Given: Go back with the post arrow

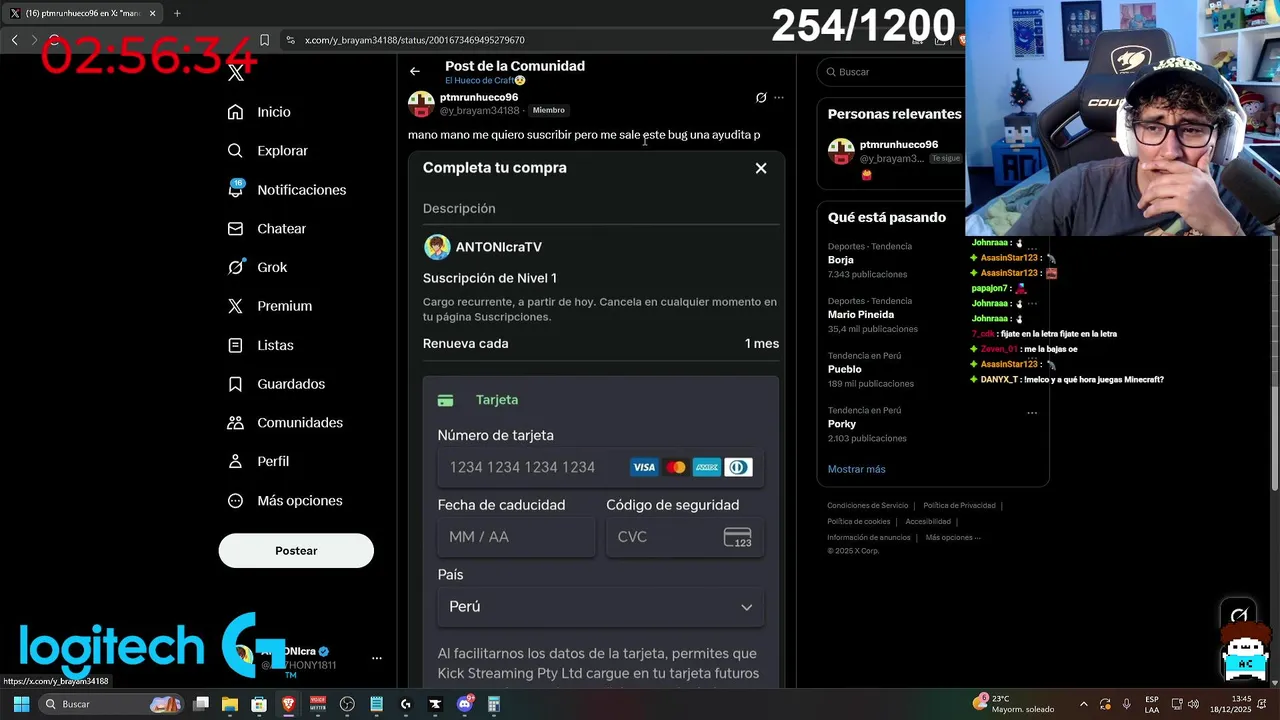Looking at the screenshot, I should [x=415, y=71].
